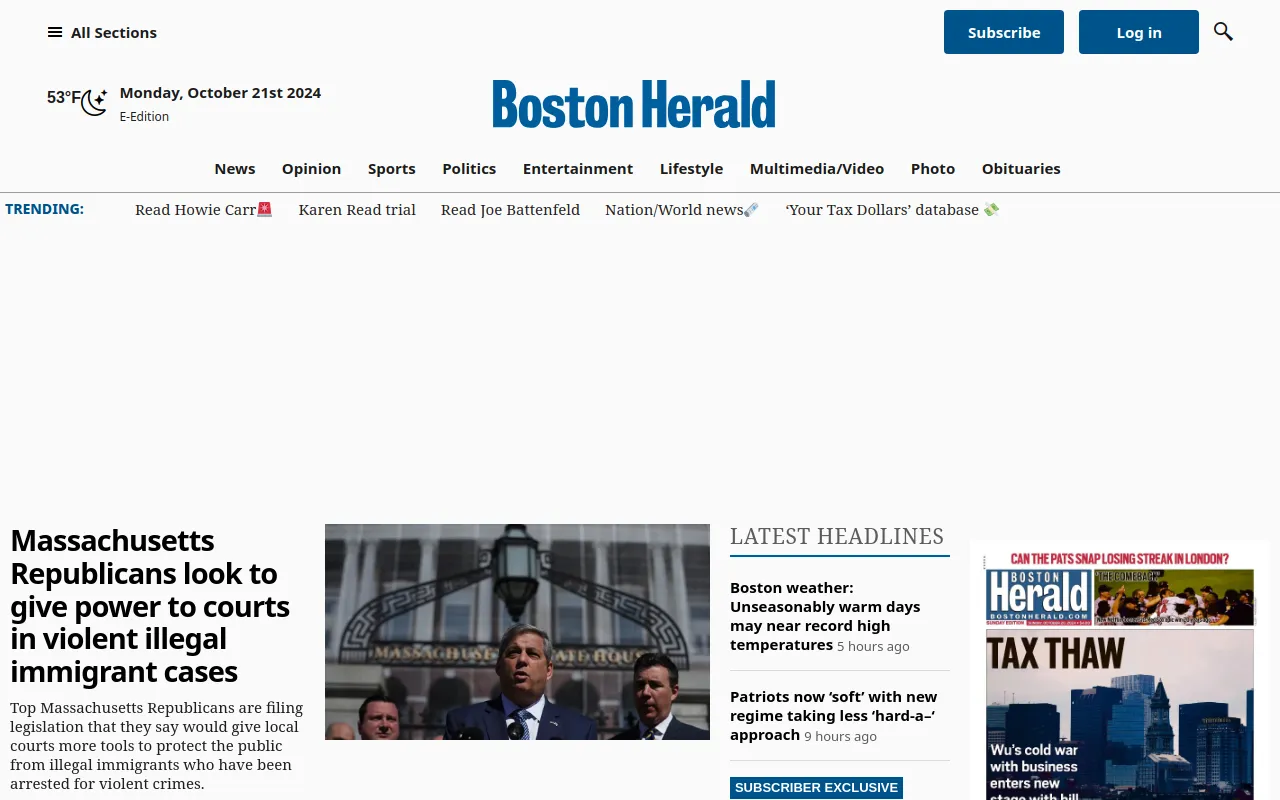
Task: Click the night weather moon icon
Action: pos(94,102)
